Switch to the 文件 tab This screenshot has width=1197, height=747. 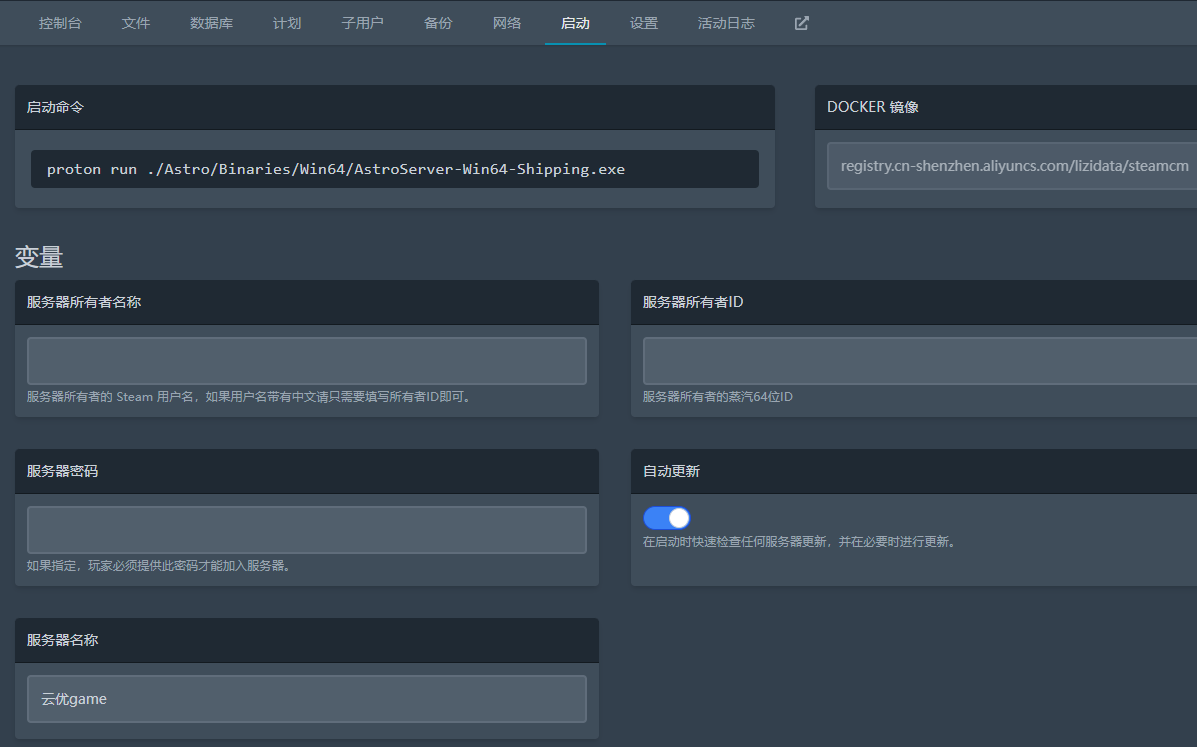136,23
